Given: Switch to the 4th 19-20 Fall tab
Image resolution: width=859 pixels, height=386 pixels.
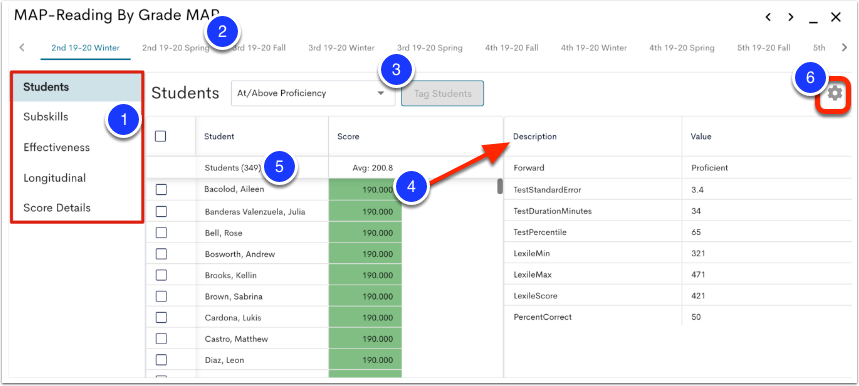Looking at the screenshot, I should (512, 48).
